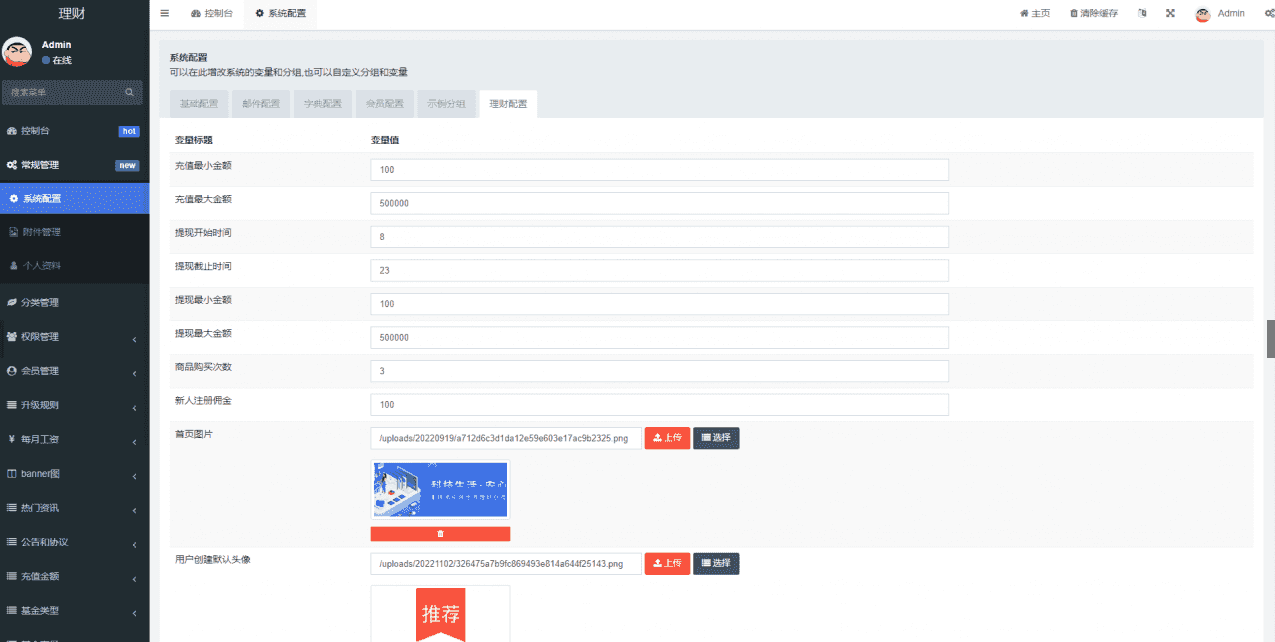Click 上传 button for 首页图片
The width and height of the screenshot is (1275, 642).
667,438
